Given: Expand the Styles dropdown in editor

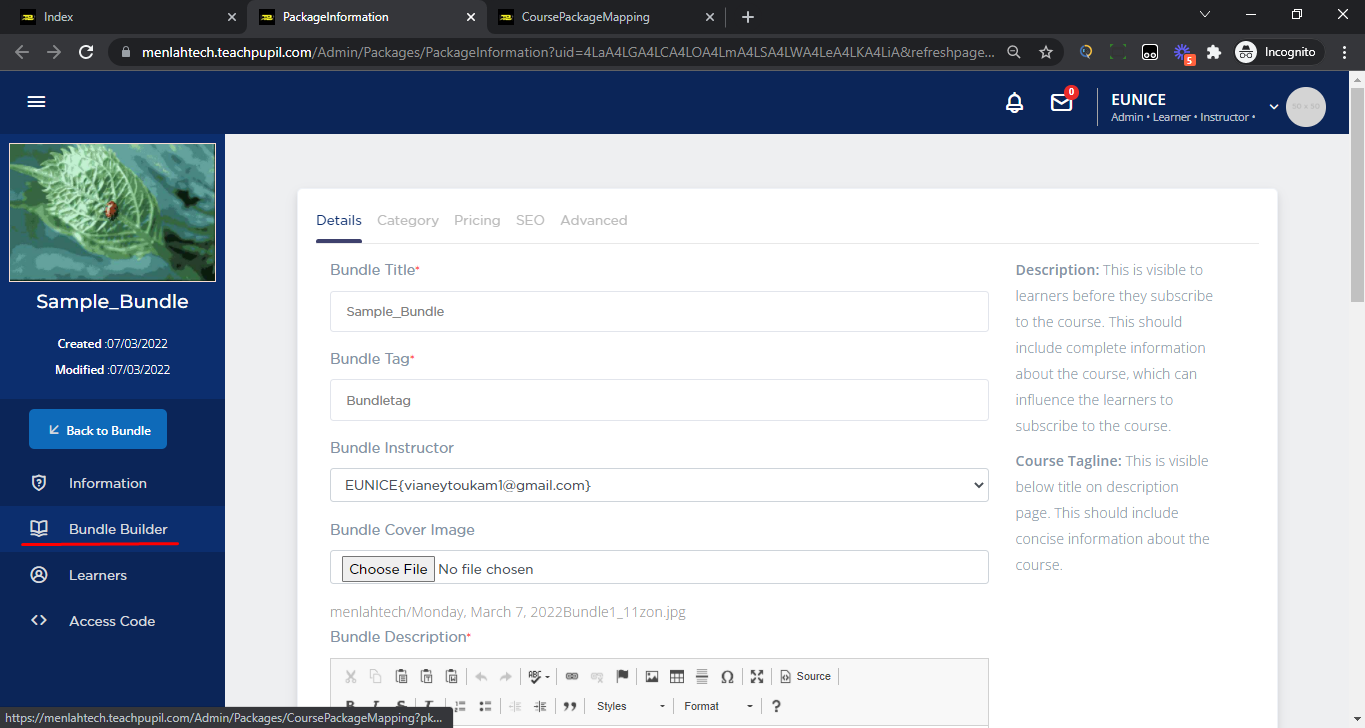Looking at the screenshot, I should (630, 706).
